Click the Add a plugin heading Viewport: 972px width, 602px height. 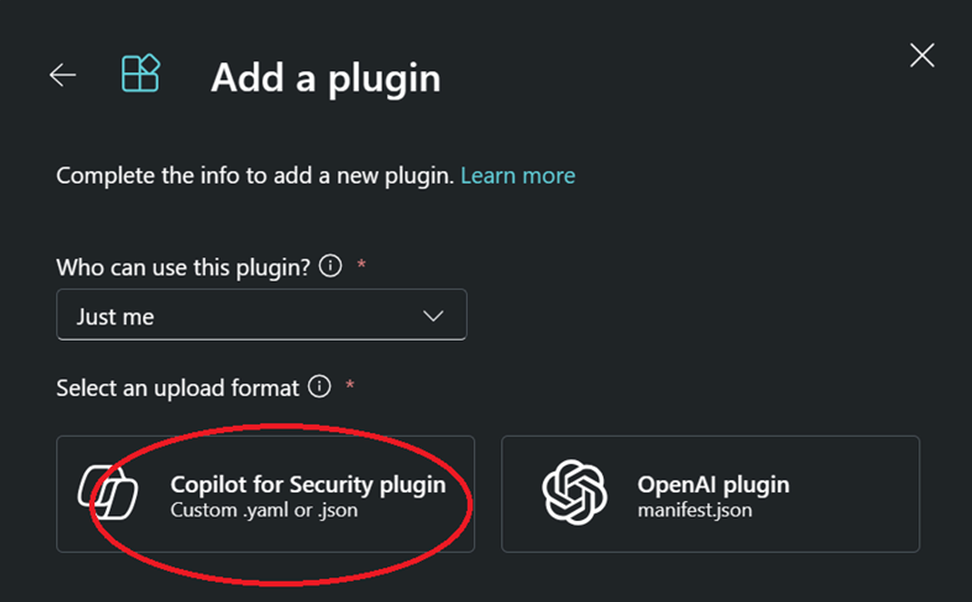coord(325,78)
